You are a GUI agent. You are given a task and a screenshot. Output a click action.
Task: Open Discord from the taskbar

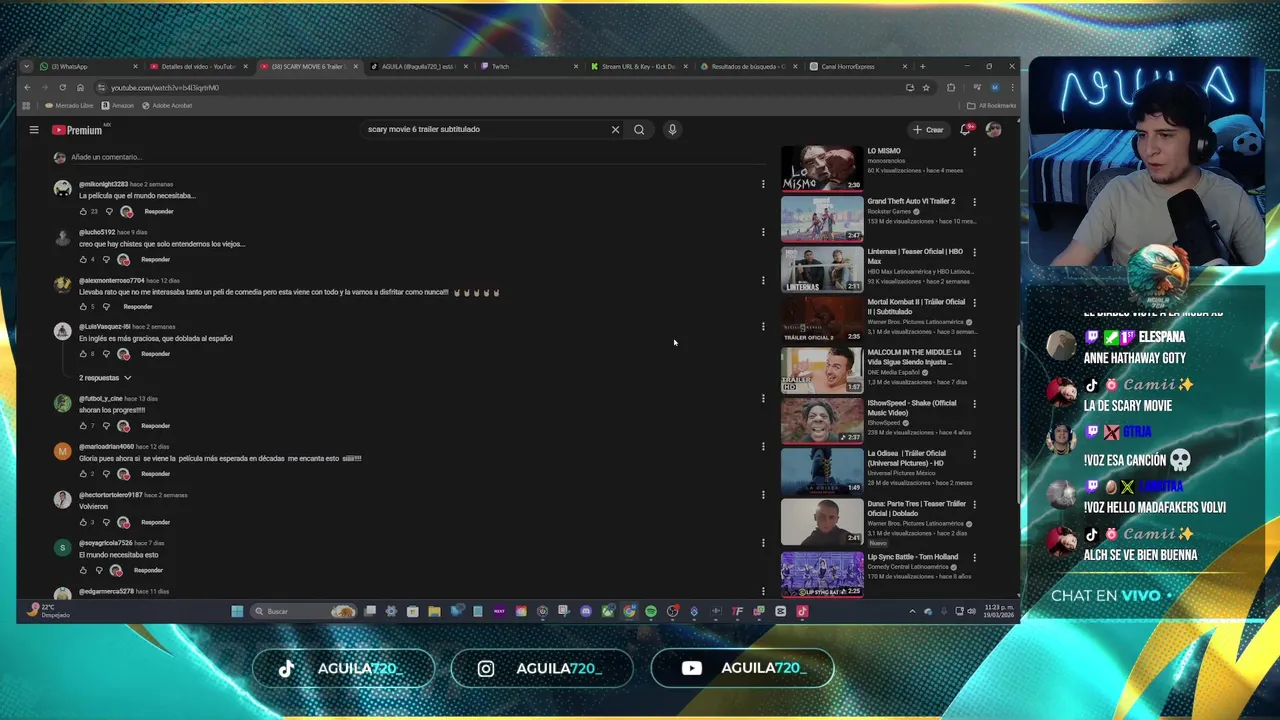(x=586, y=611)
